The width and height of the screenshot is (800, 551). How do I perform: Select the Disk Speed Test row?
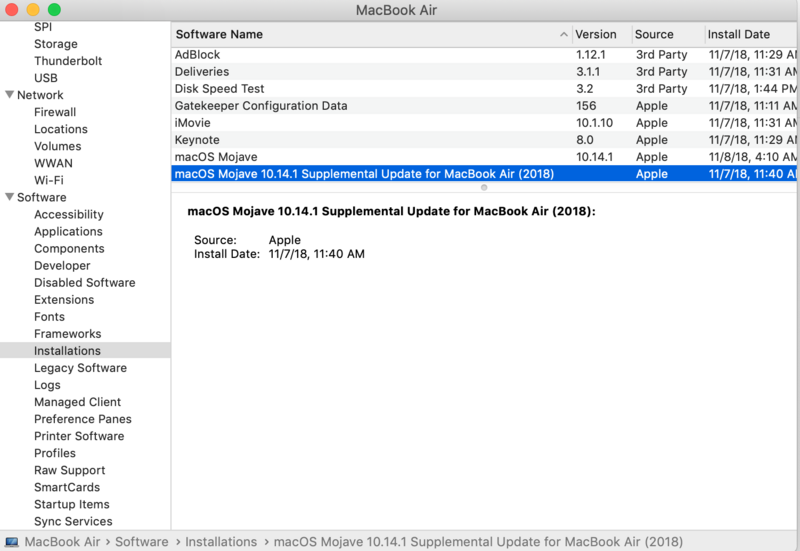pyautogui.click(x=484, y=89)
